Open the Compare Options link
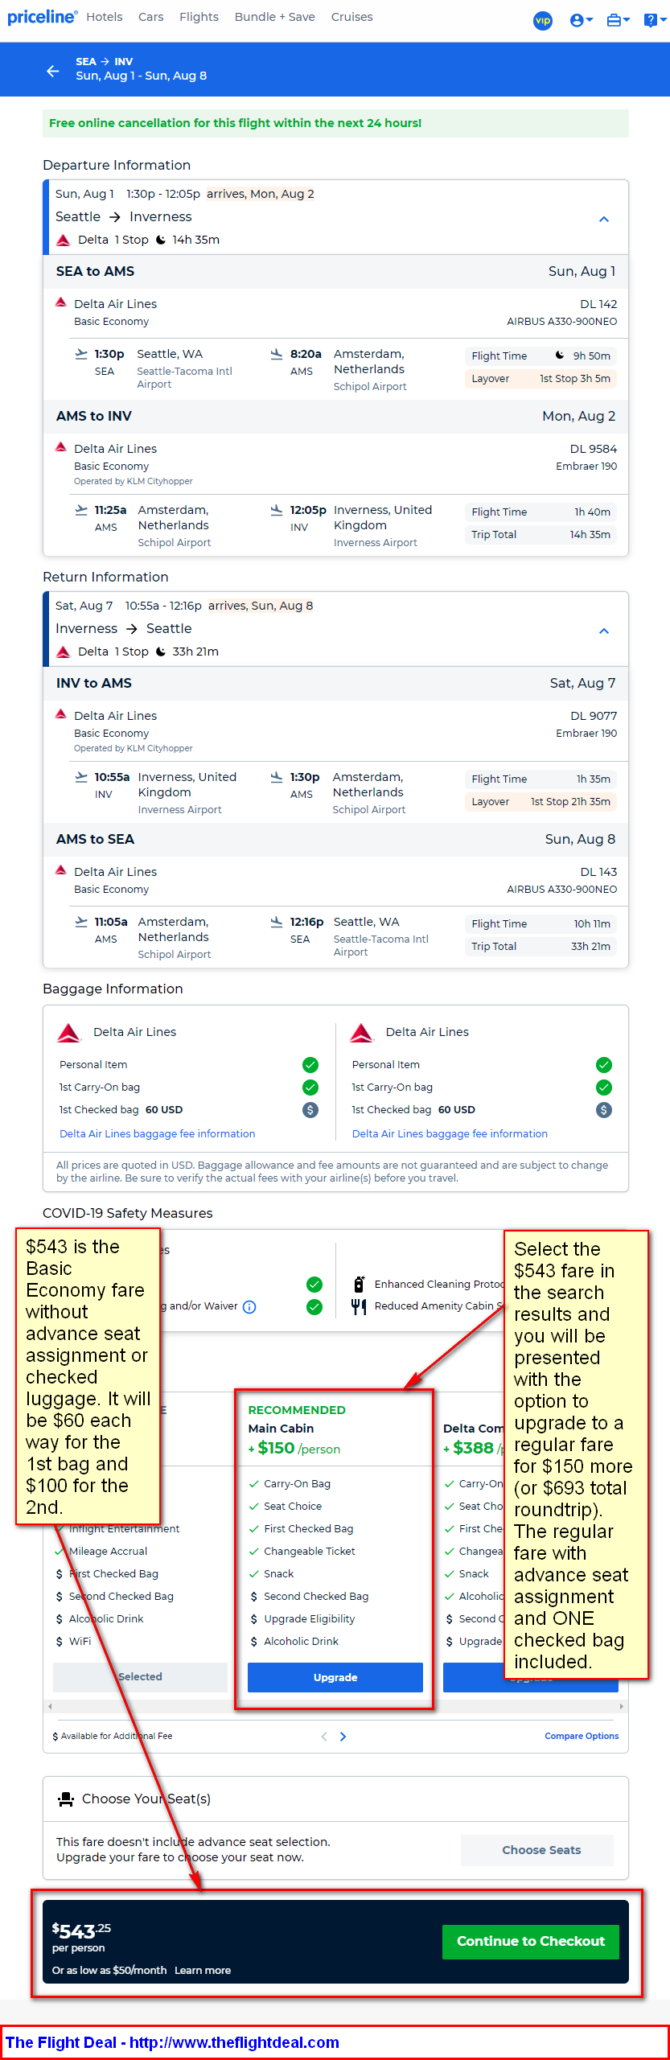Viewport: 670px width, 2060px height. 581,1736
